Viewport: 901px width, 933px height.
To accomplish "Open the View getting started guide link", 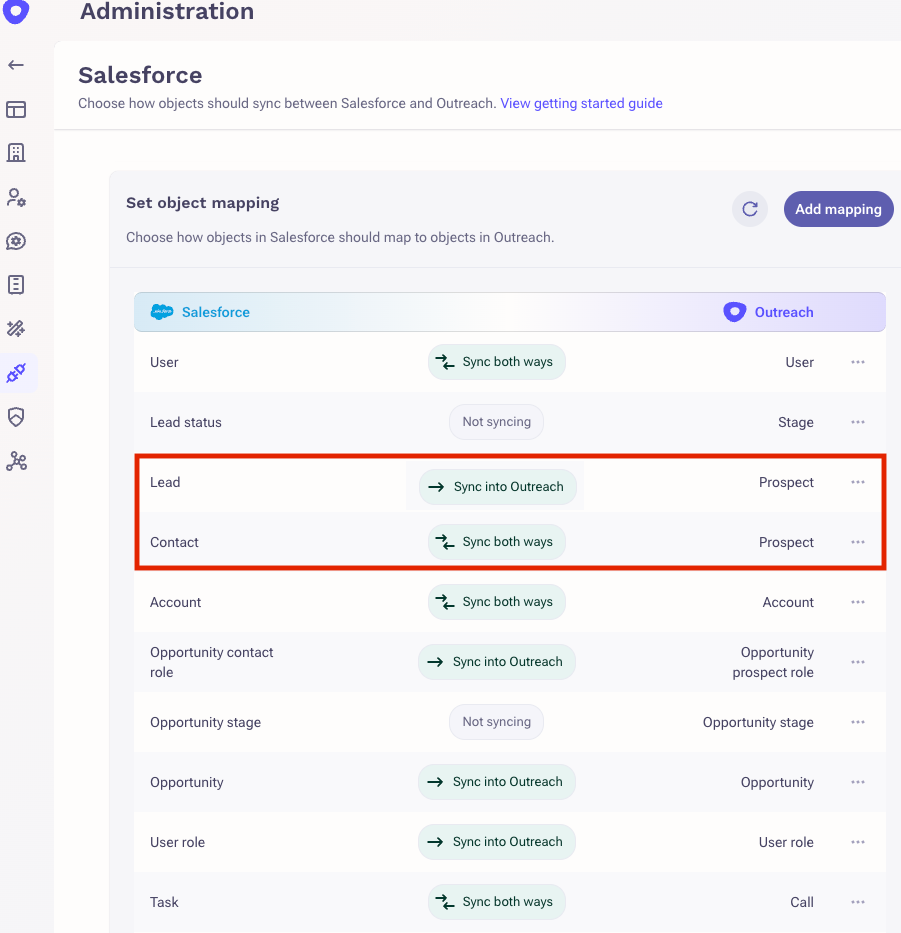I will point(581,104).
